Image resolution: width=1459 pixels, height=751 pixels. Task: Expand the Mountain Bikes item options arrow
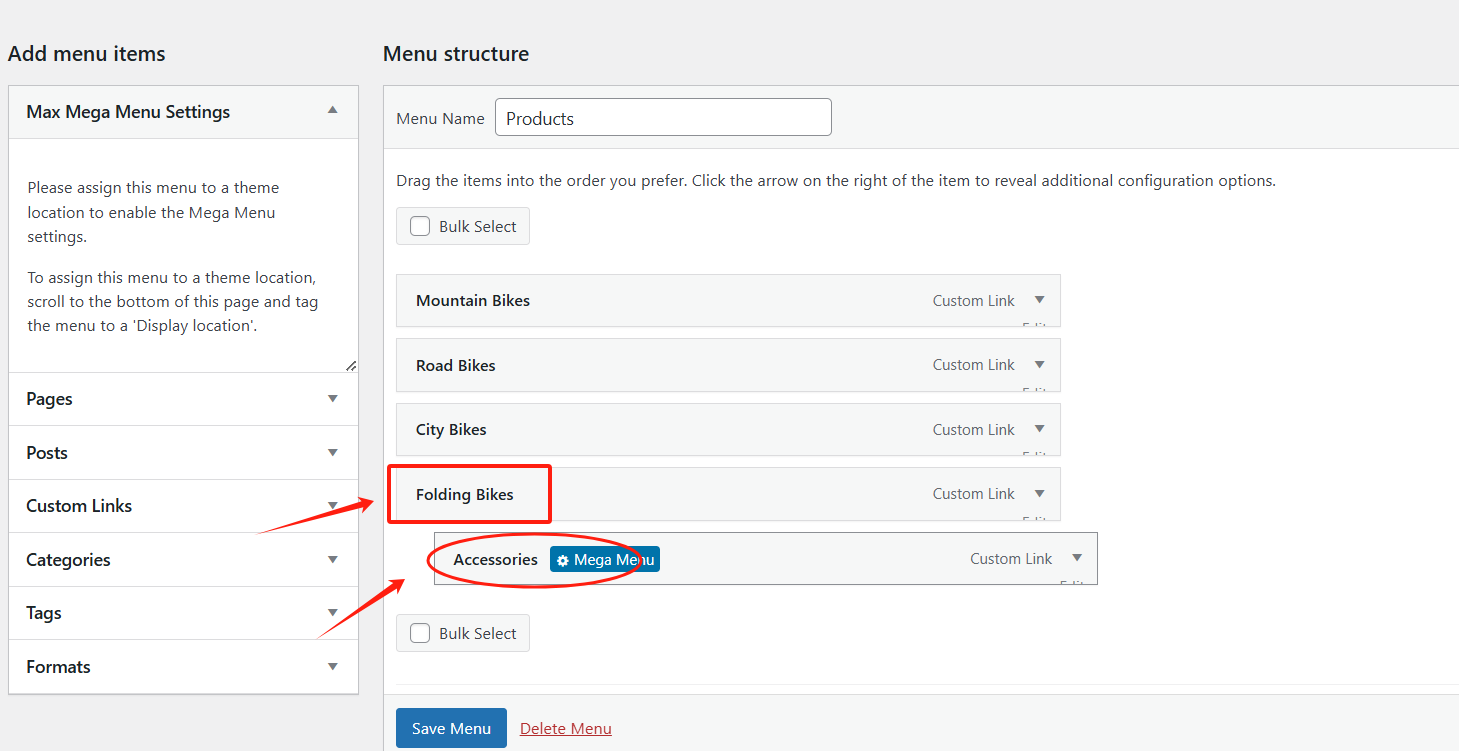pyautogui.click(x=1039, y=300)
